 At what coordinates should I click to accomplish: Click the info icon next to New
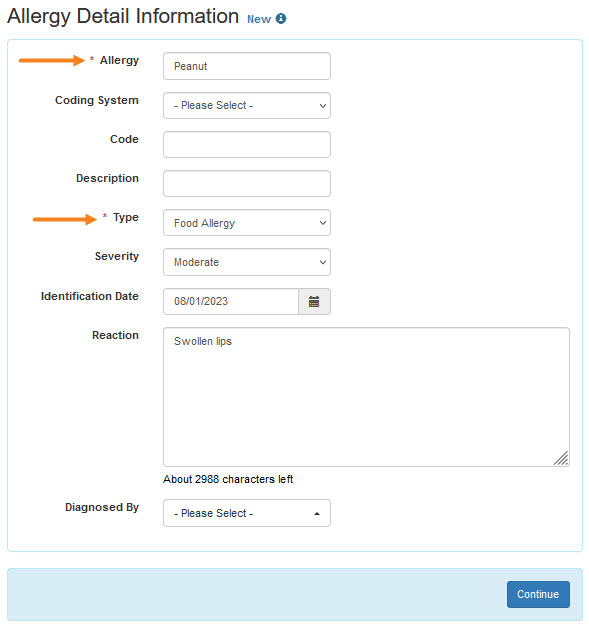(x=281, y=19)
